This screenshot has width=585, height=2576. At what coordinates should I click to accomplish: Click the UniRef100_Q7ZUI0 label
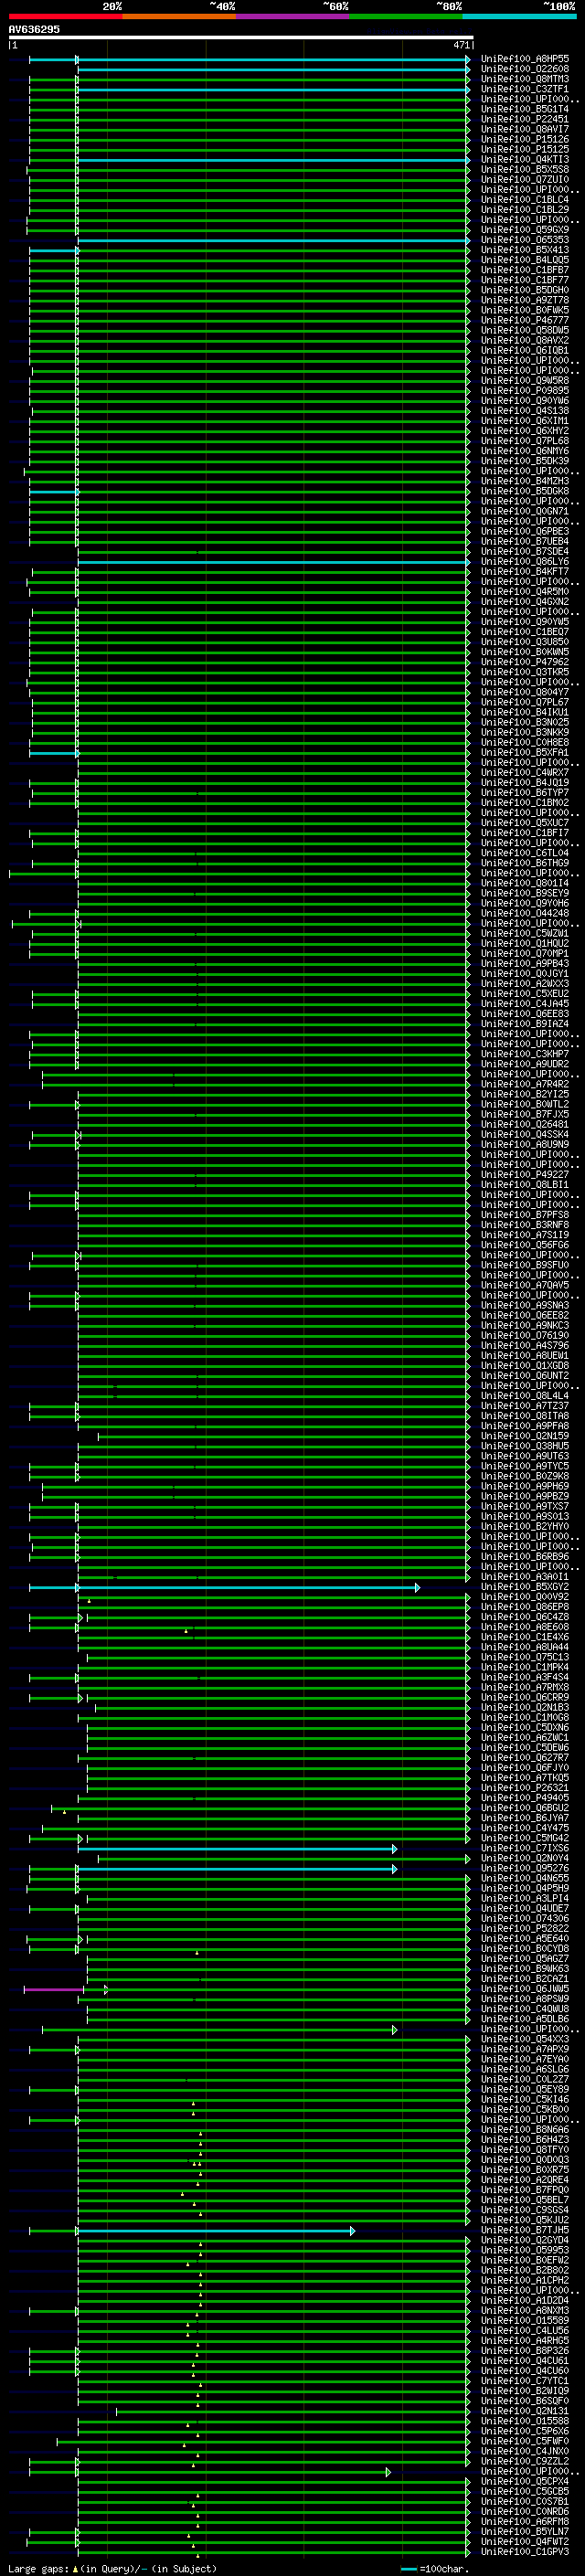point(525,179)
